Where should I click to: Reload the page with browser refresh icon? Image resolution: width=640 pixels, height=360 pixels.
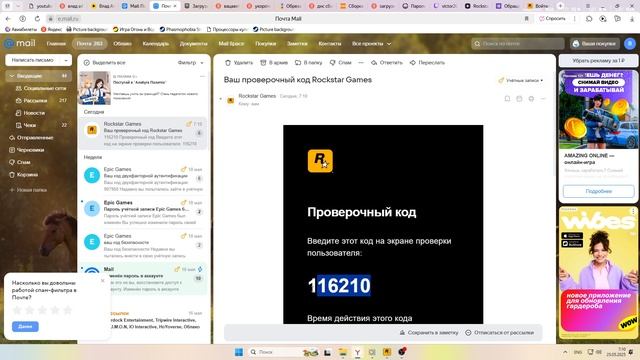pyautogui.click(x=37, y=19)
